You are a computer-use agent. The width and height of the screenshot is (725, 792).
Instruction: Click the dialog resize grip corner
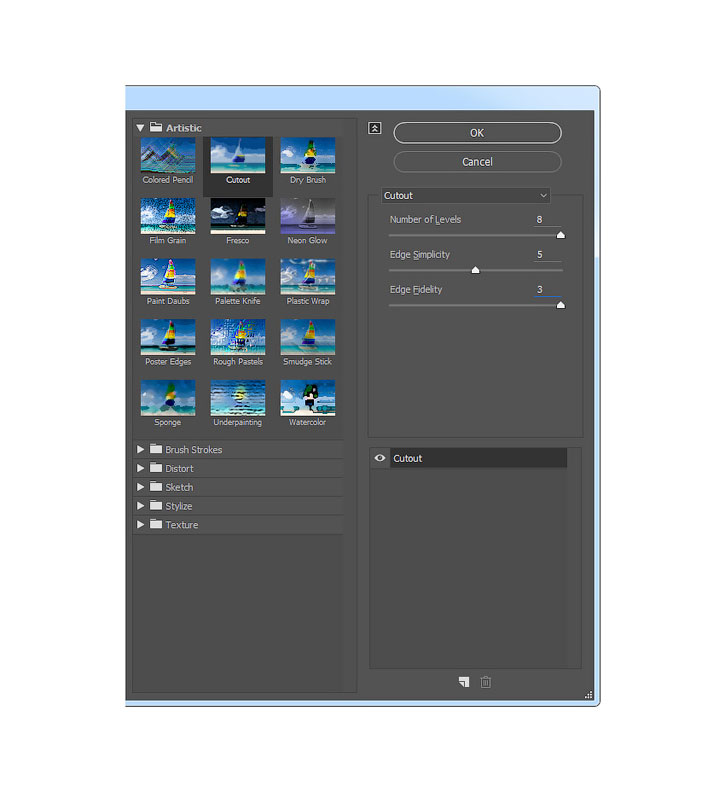(x=589, y=695)
